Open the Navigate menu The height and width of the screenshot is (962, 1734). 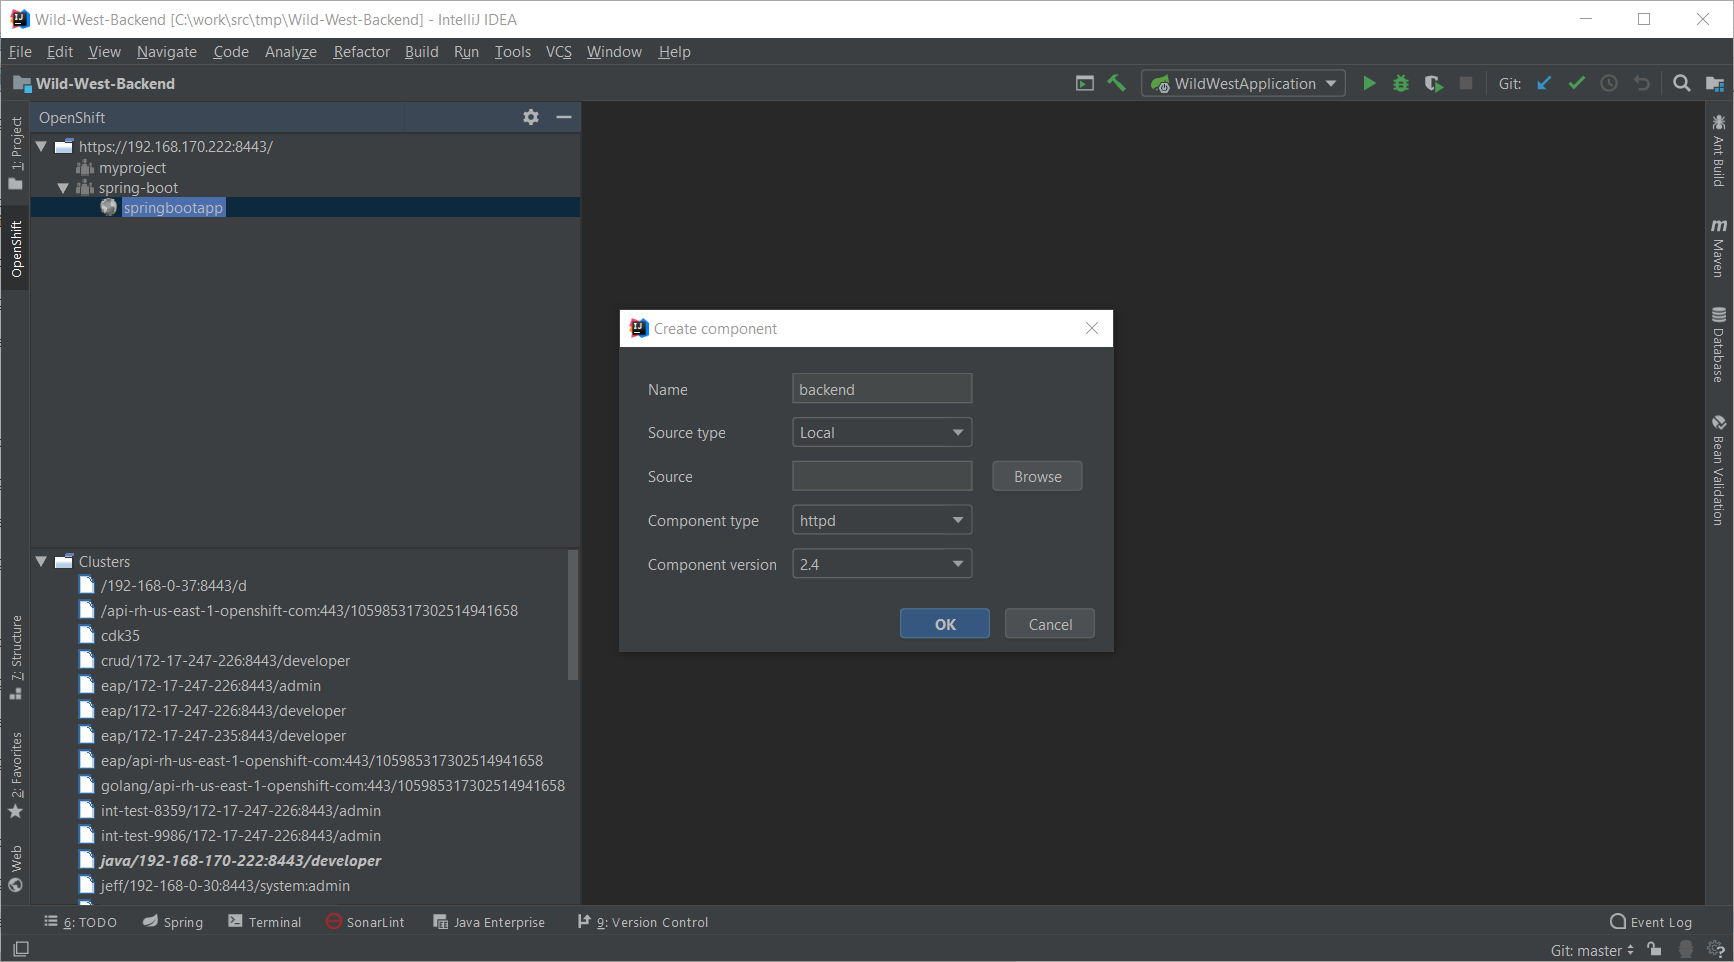(167, 52)
